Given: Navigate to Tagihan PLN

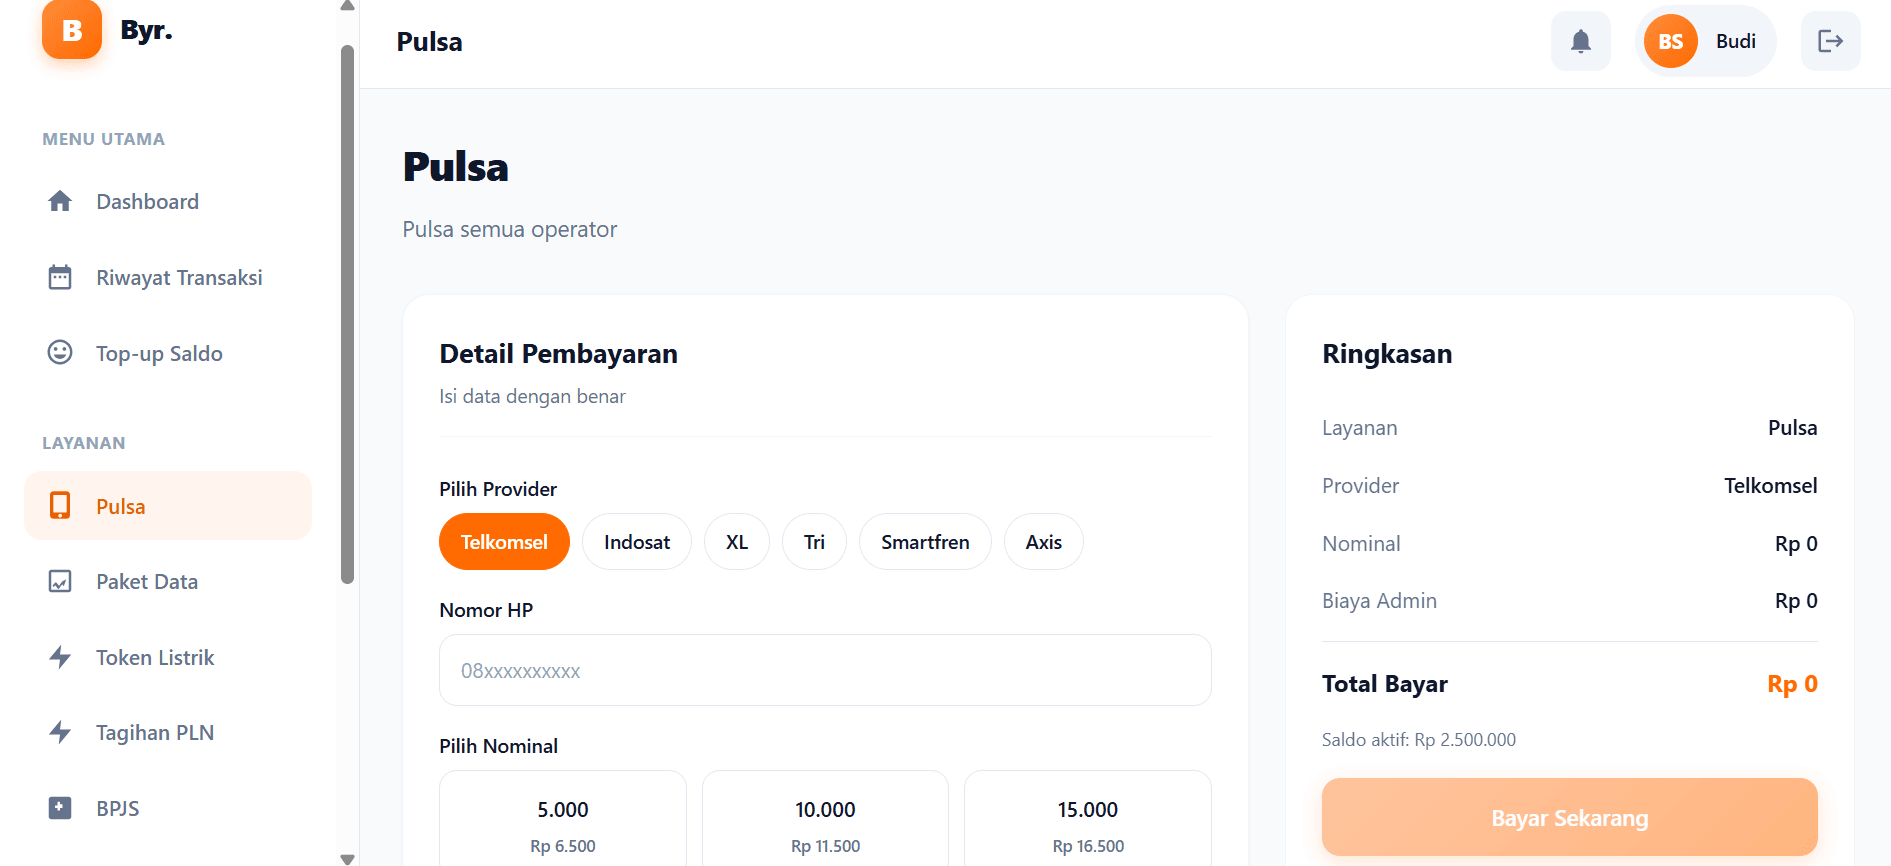Looking at the screenshot, I should pyautogui.click(x=168, y=732).
